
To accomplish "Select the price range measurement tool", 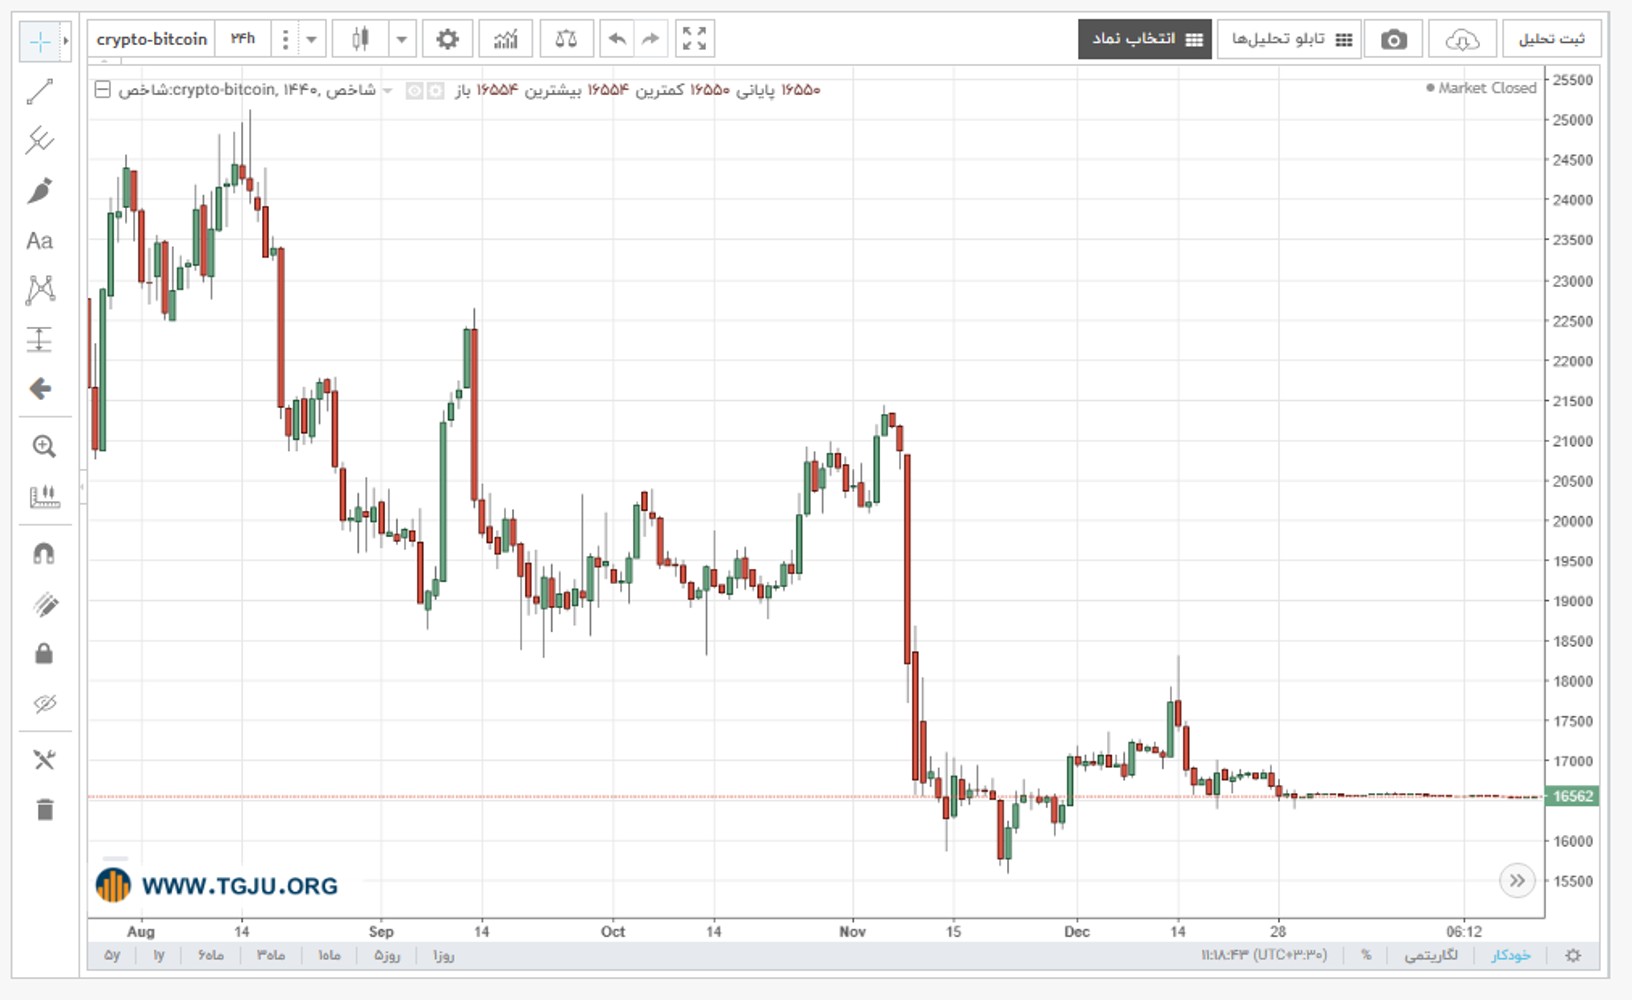I will 40,339.
